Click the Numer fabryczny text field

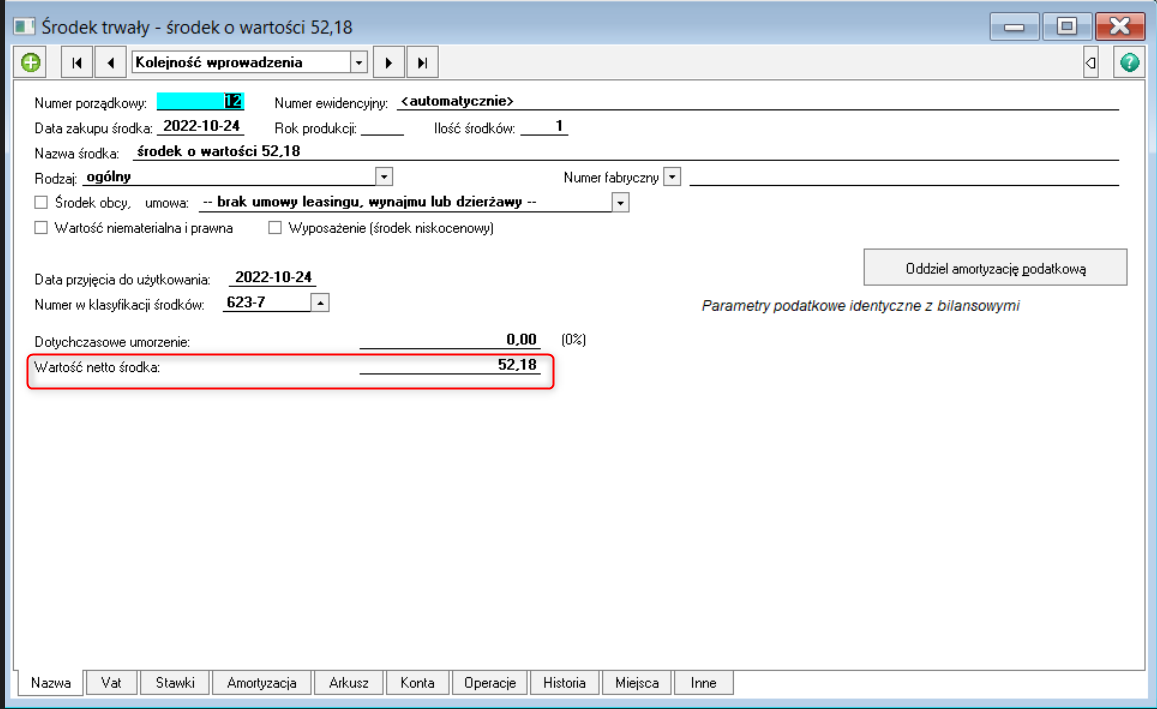pos(904,177)
